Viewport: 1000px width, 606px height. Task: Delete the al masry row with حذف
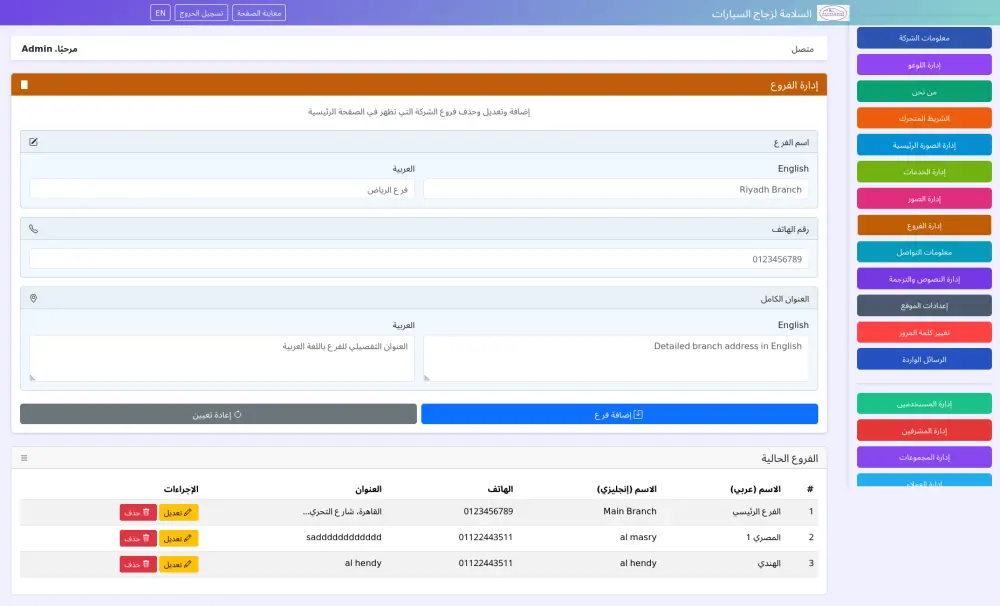138,538
